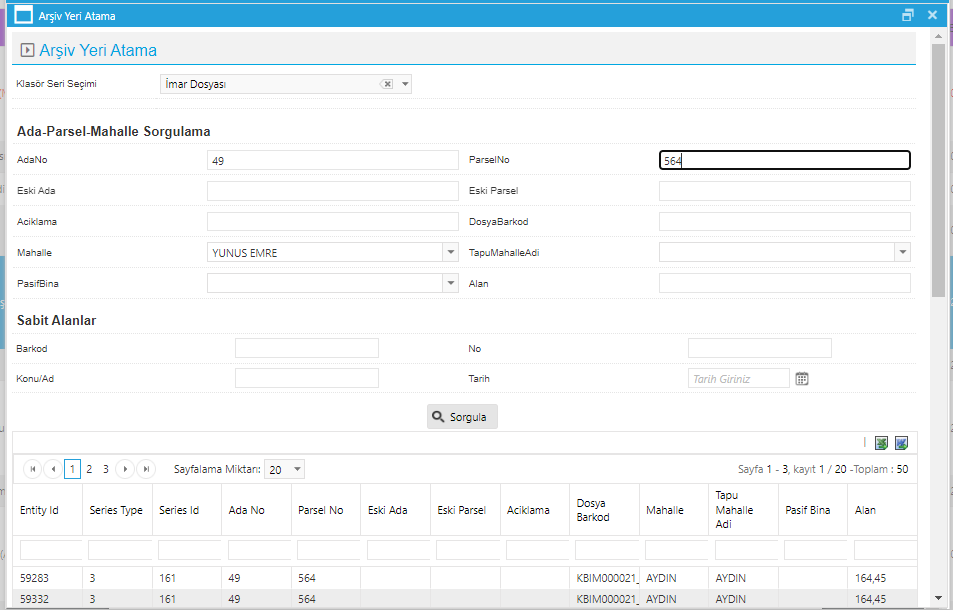
Task: Sort by the Ada No column header
Action: (x=247, y=510)
